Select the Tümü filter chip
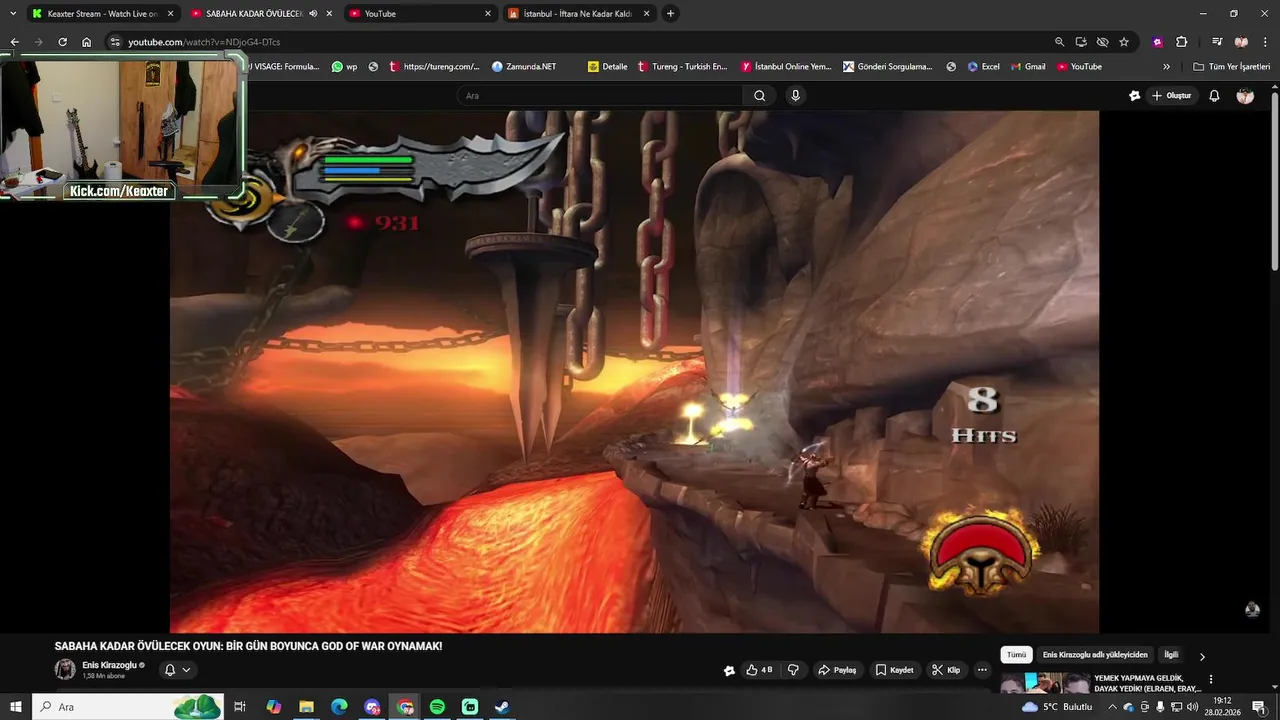The width and height of the screenshot is (1280, 720). pyautogui.click(x=1016, y=655)
